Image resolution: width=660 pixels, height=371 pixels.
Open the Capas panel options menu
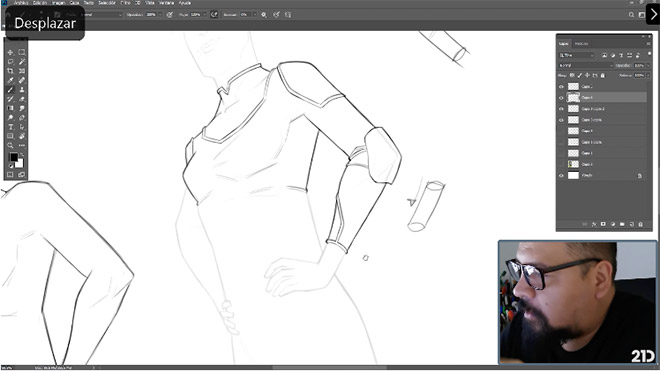(649, 44)
